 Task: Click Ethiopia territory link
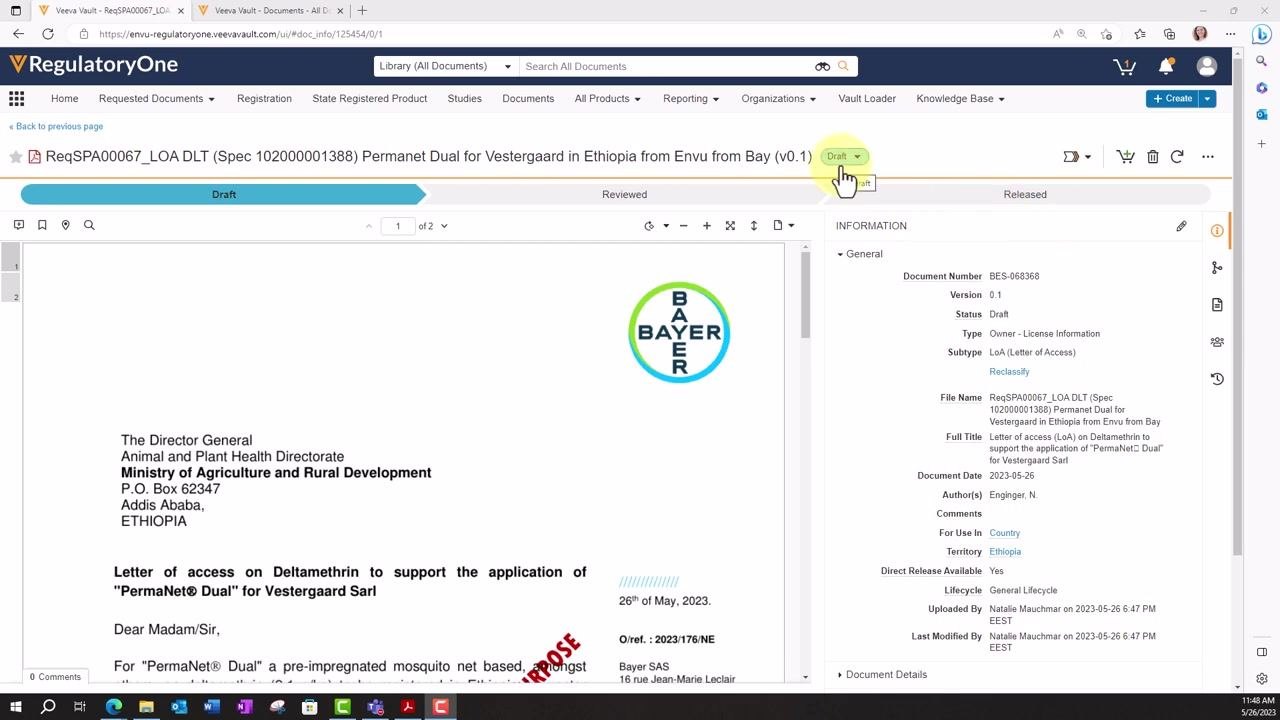(1005, 552)
